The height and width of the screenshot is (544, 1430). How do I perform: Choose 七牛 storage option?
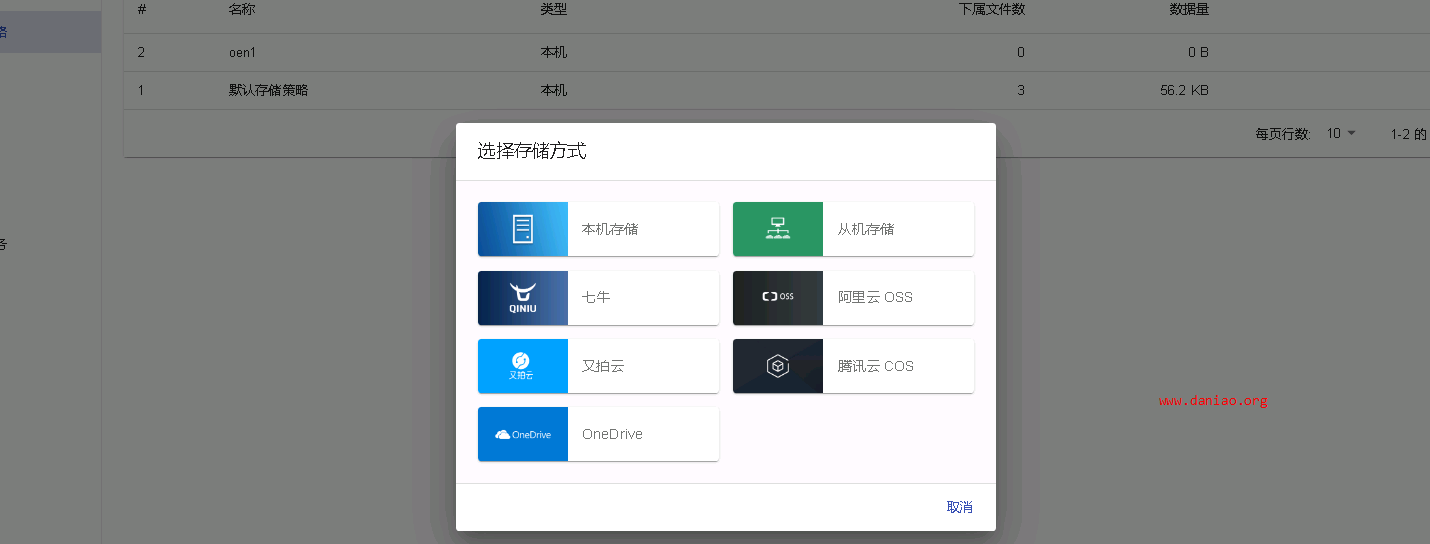coord(598,298)
